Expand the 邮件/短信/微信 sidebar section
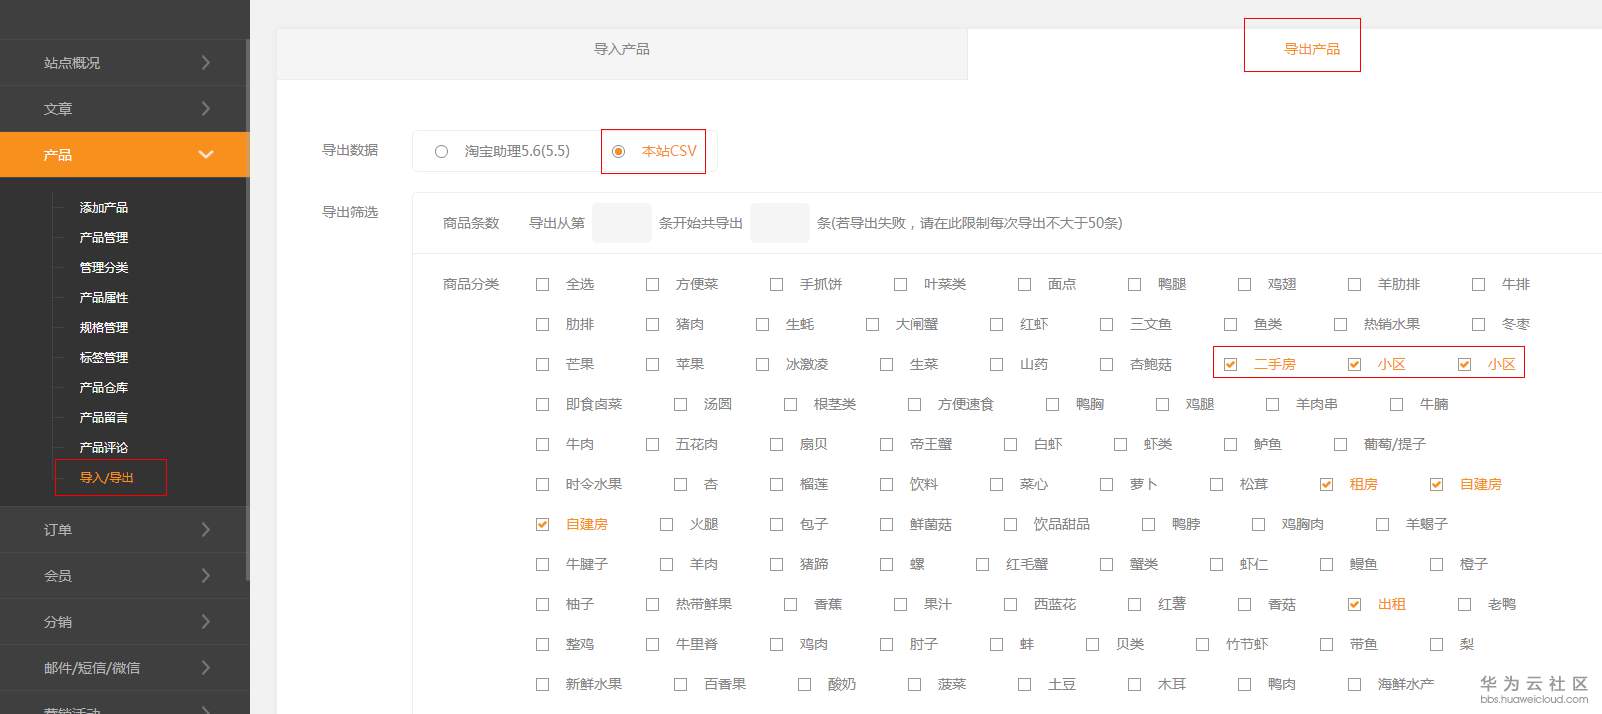 click(124, 667)
